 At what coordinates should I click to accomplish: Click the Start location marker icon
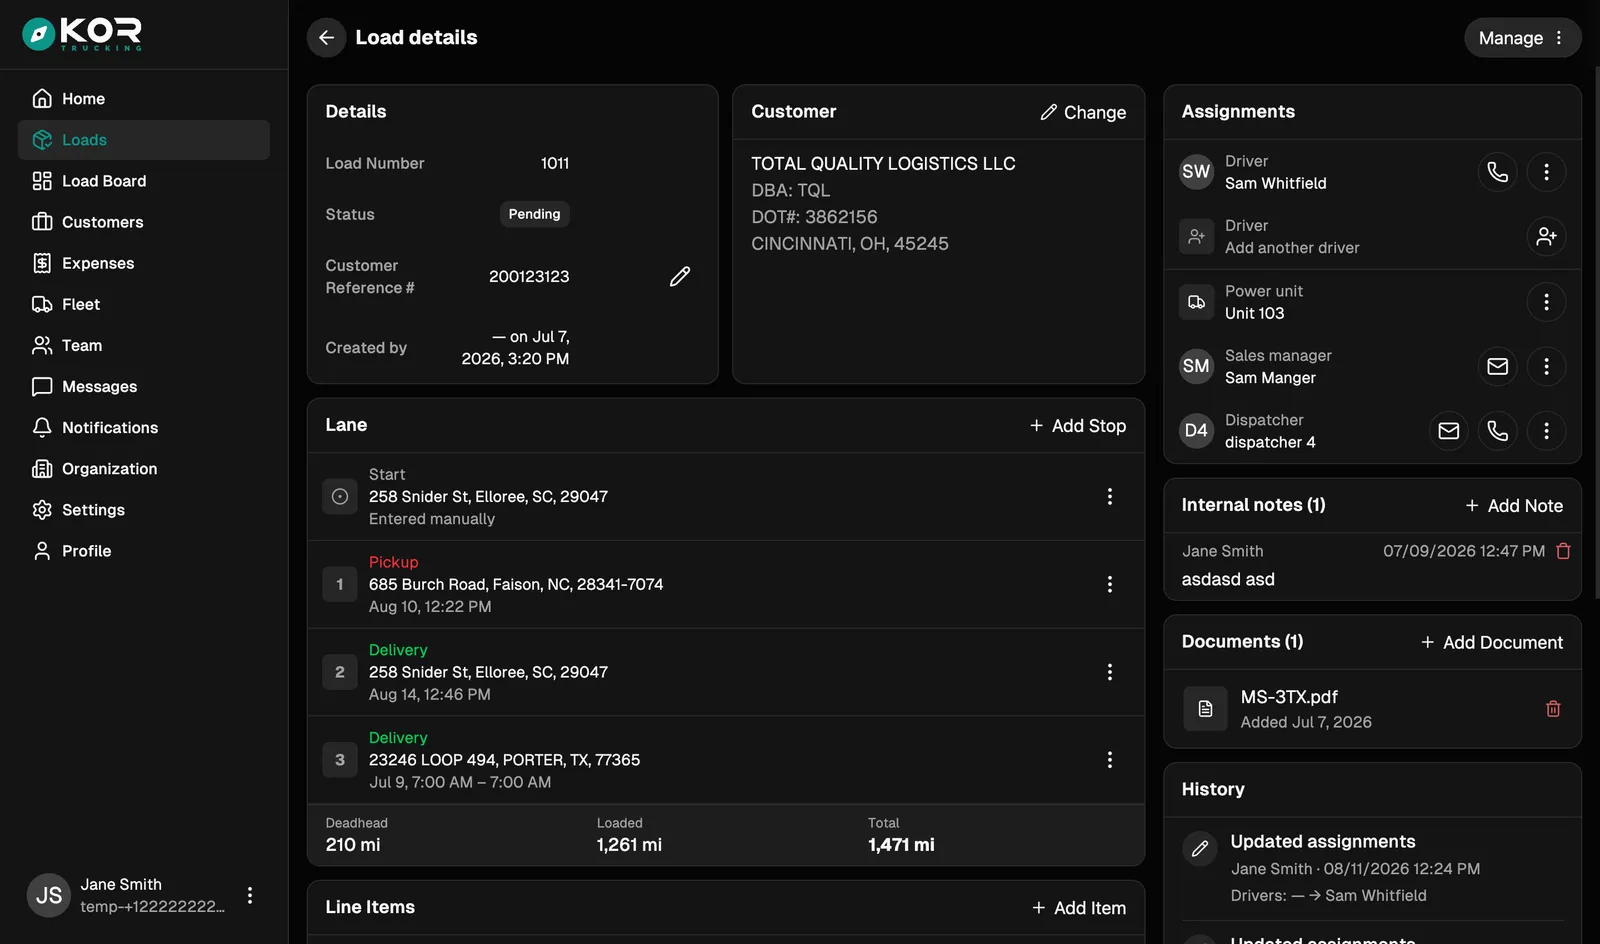coord(340,497)
